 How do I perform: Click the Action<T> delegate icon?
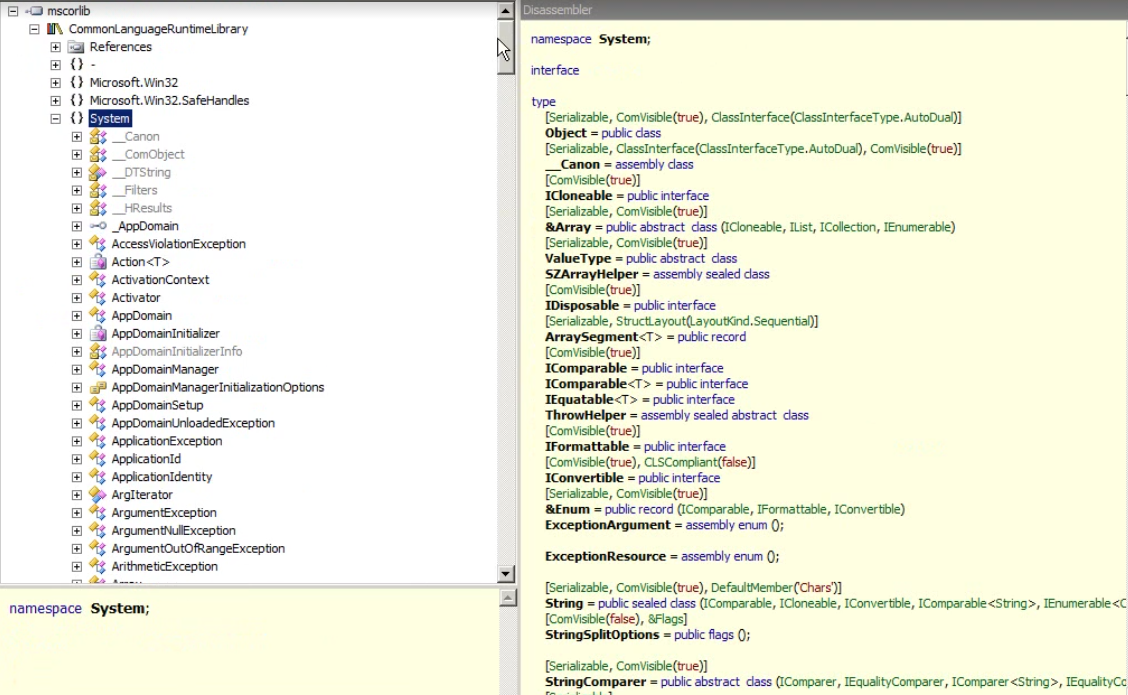[x=98, y=262]
